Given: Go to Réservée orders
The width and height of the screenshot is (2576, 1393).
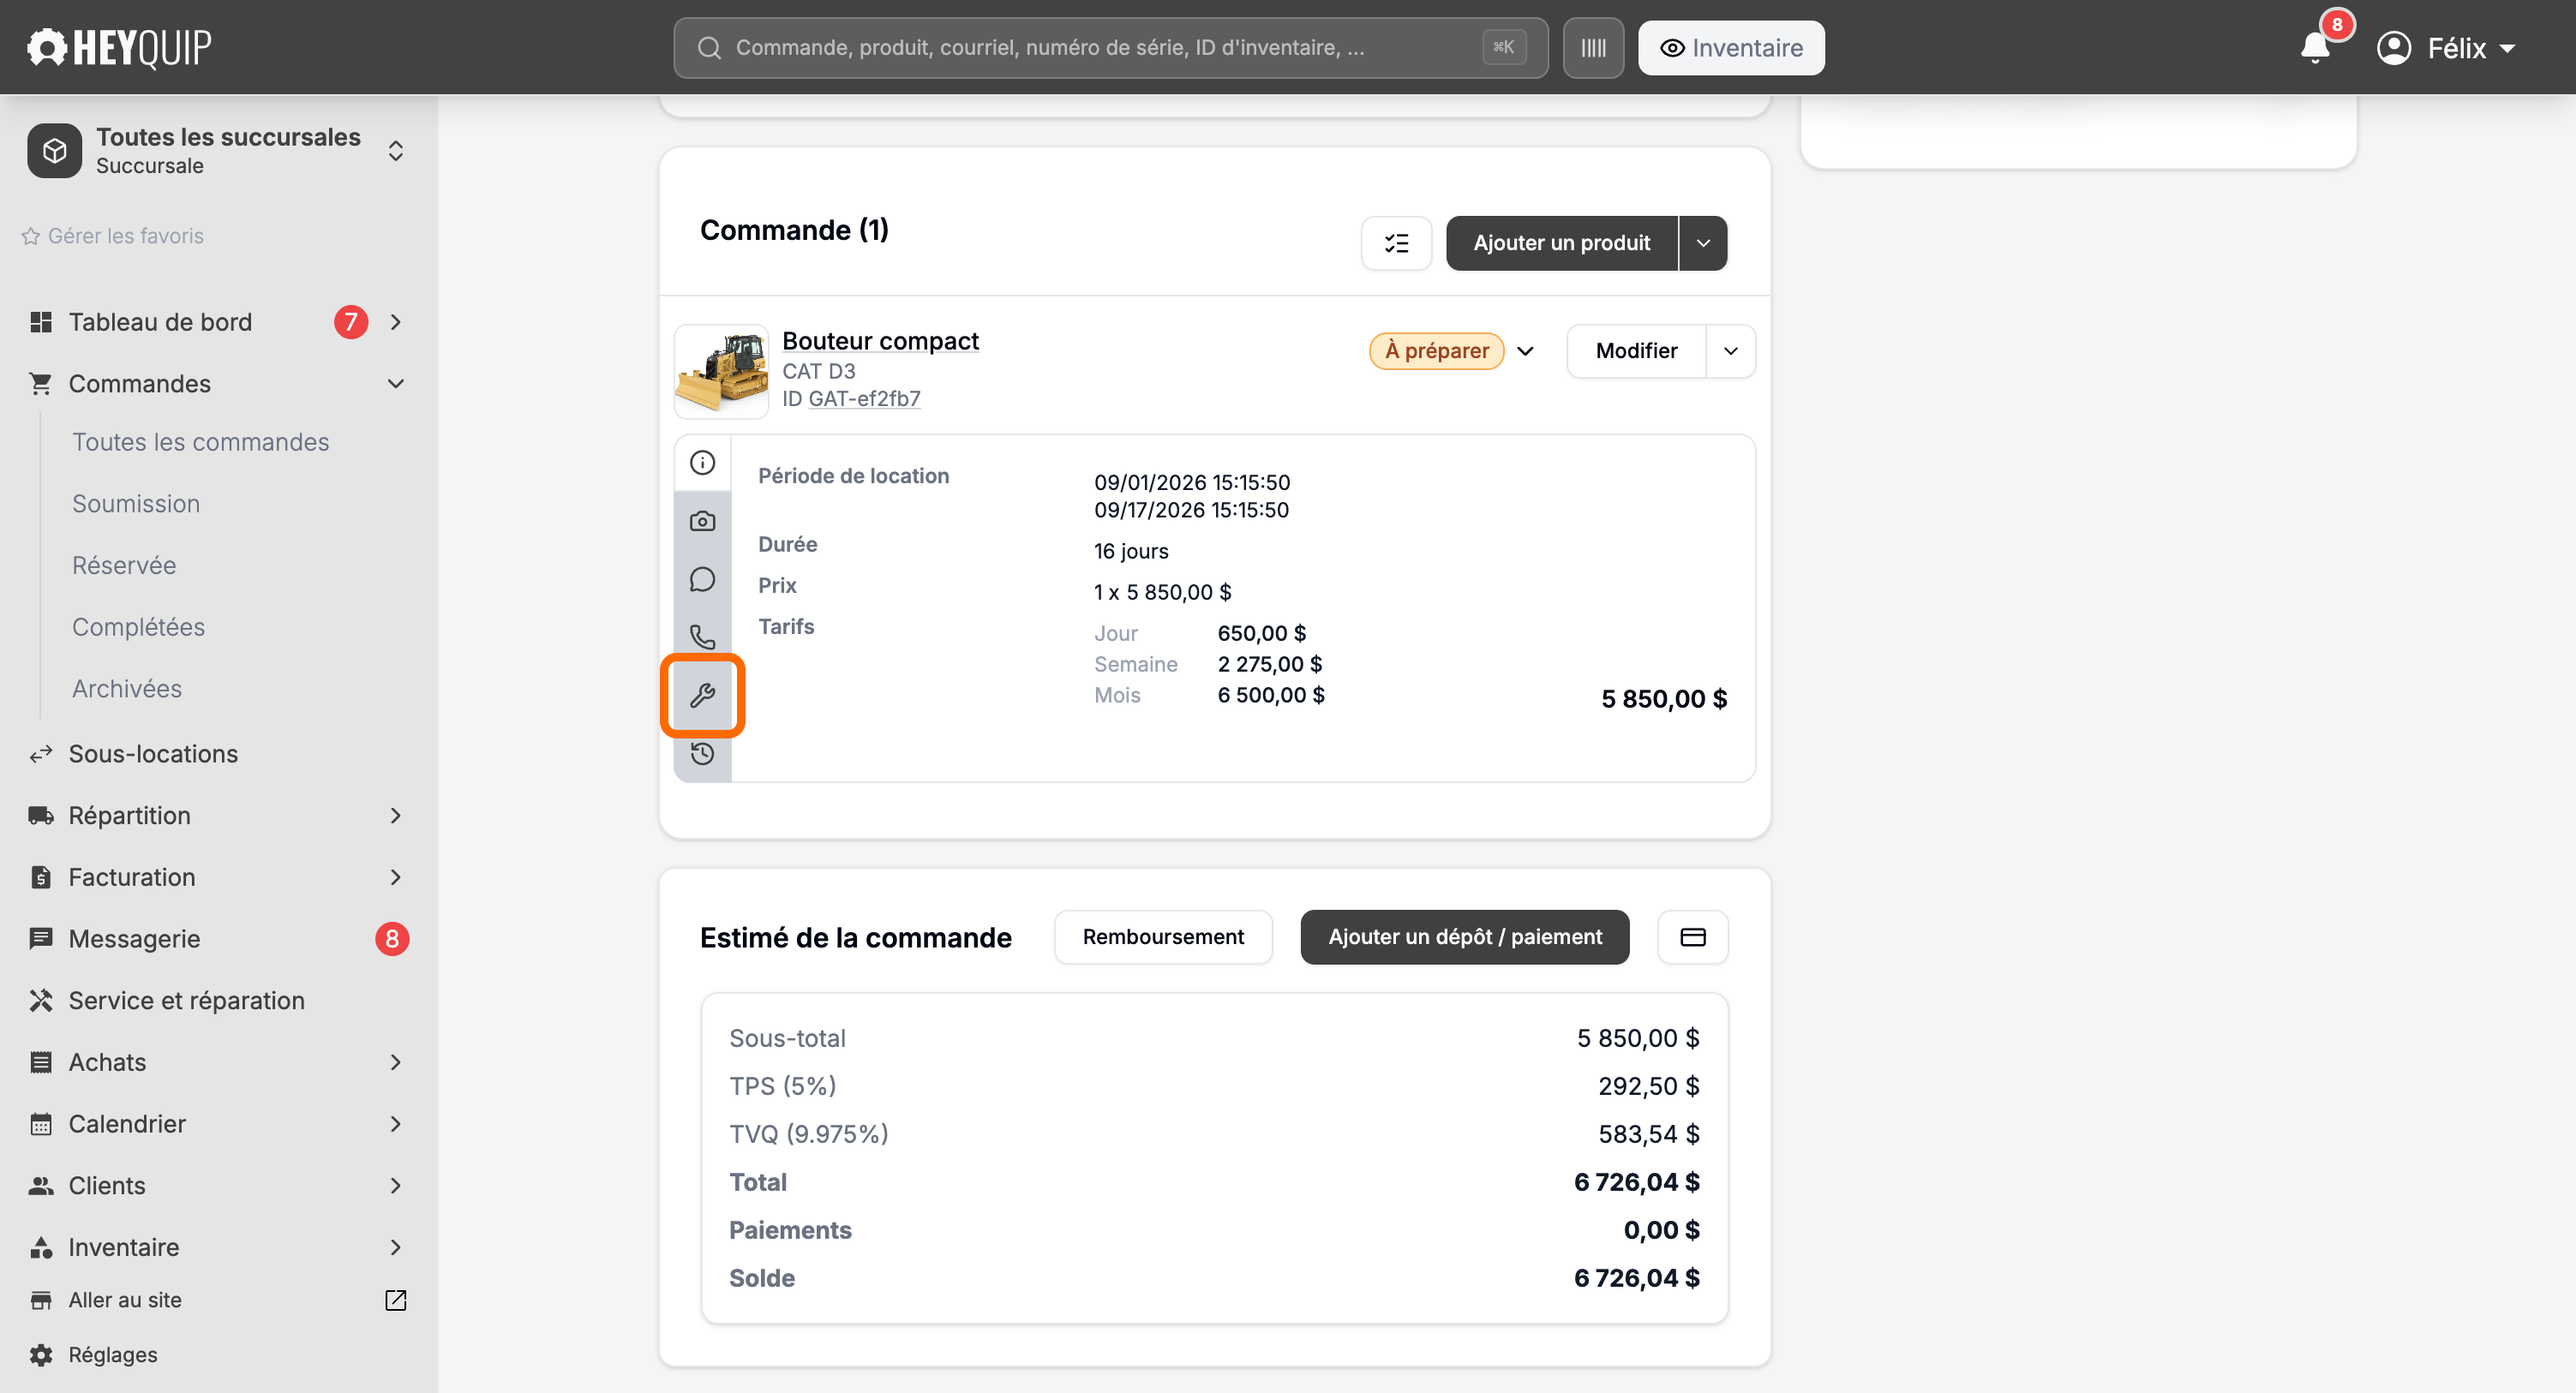Looking at the screenshot, I should pyautogui.click(x=124, y=566).
